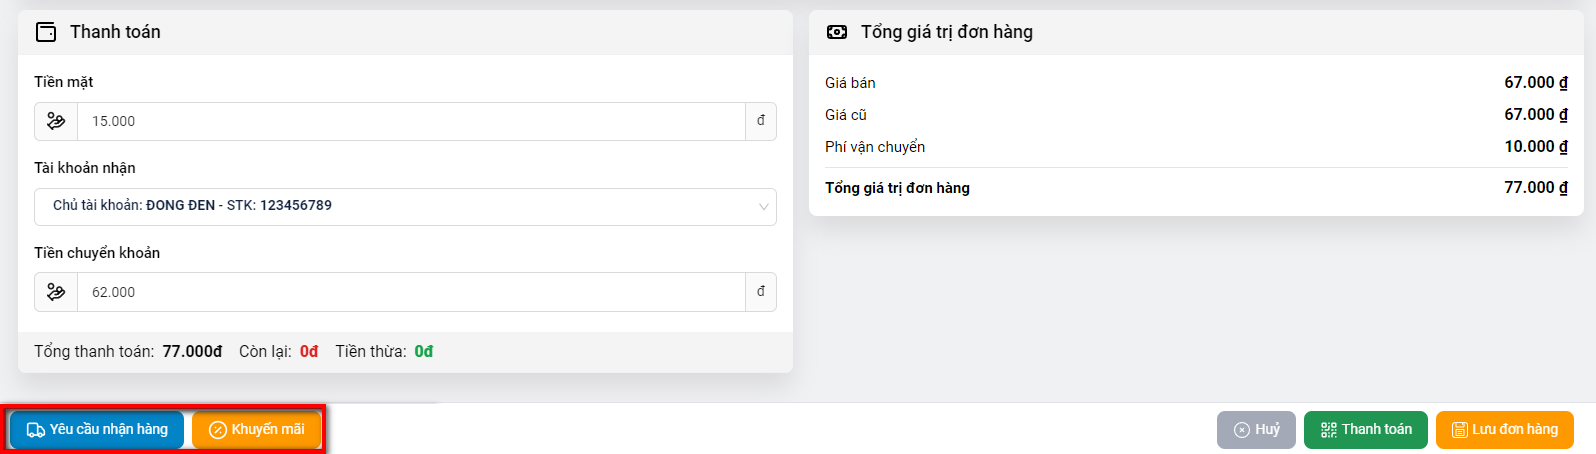Focus the Tiền chuyển khoản input showing 62.000
Image resolution: width=1596 pixels, height=454 pixels.
tap(410, 292)
